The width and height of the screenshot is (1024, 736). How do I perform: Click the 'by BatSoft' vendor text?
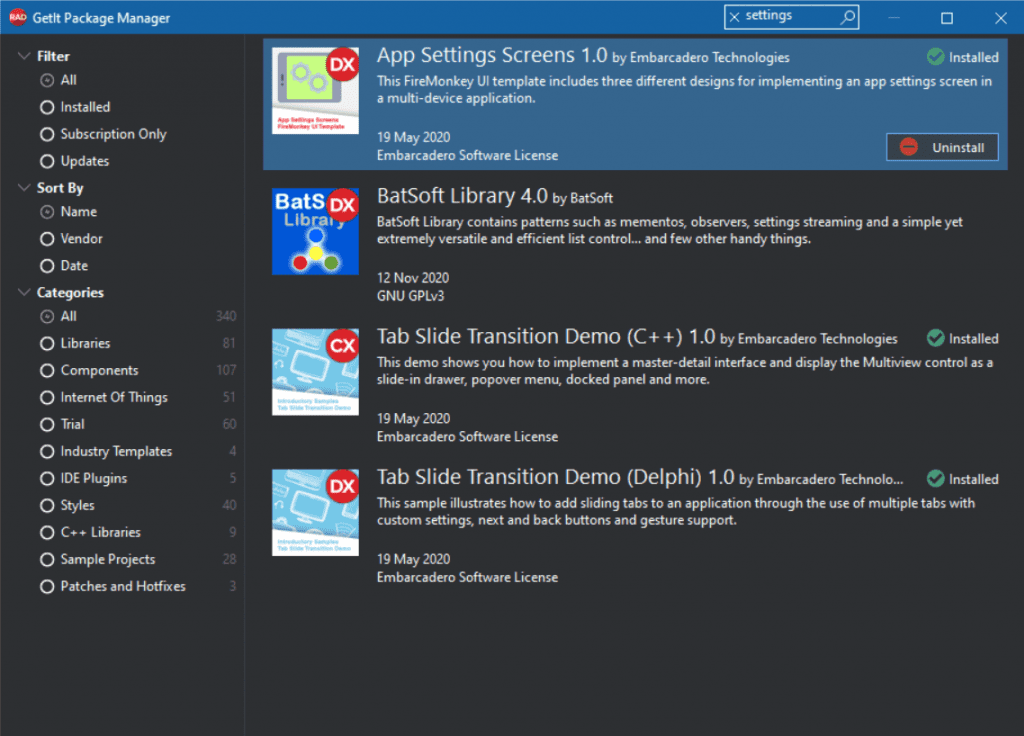[x=583, y=198]
